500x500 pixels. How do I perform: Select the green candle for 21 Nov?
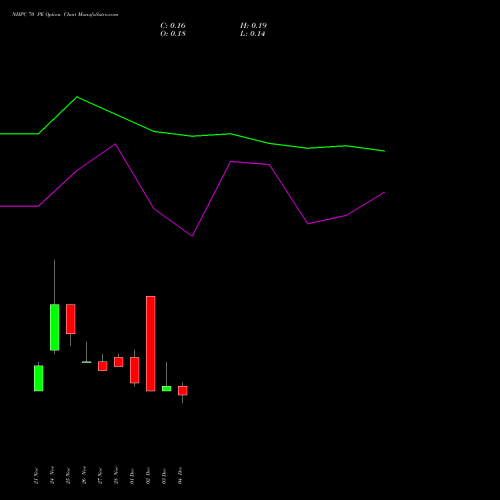pos(39,378)
